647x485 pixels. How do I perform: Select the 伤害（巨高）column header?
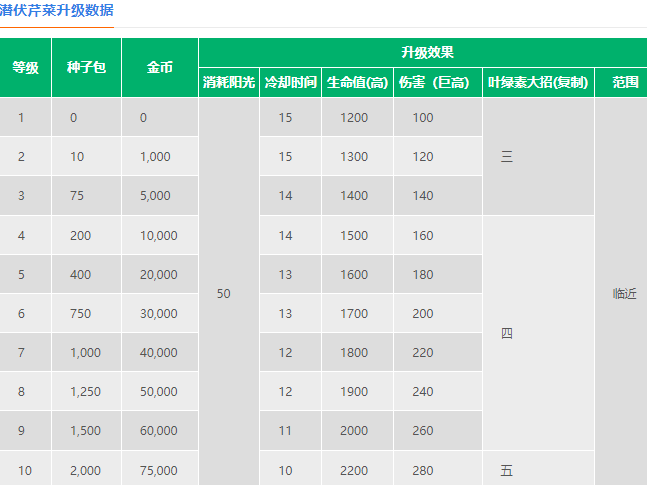(438, 83)
